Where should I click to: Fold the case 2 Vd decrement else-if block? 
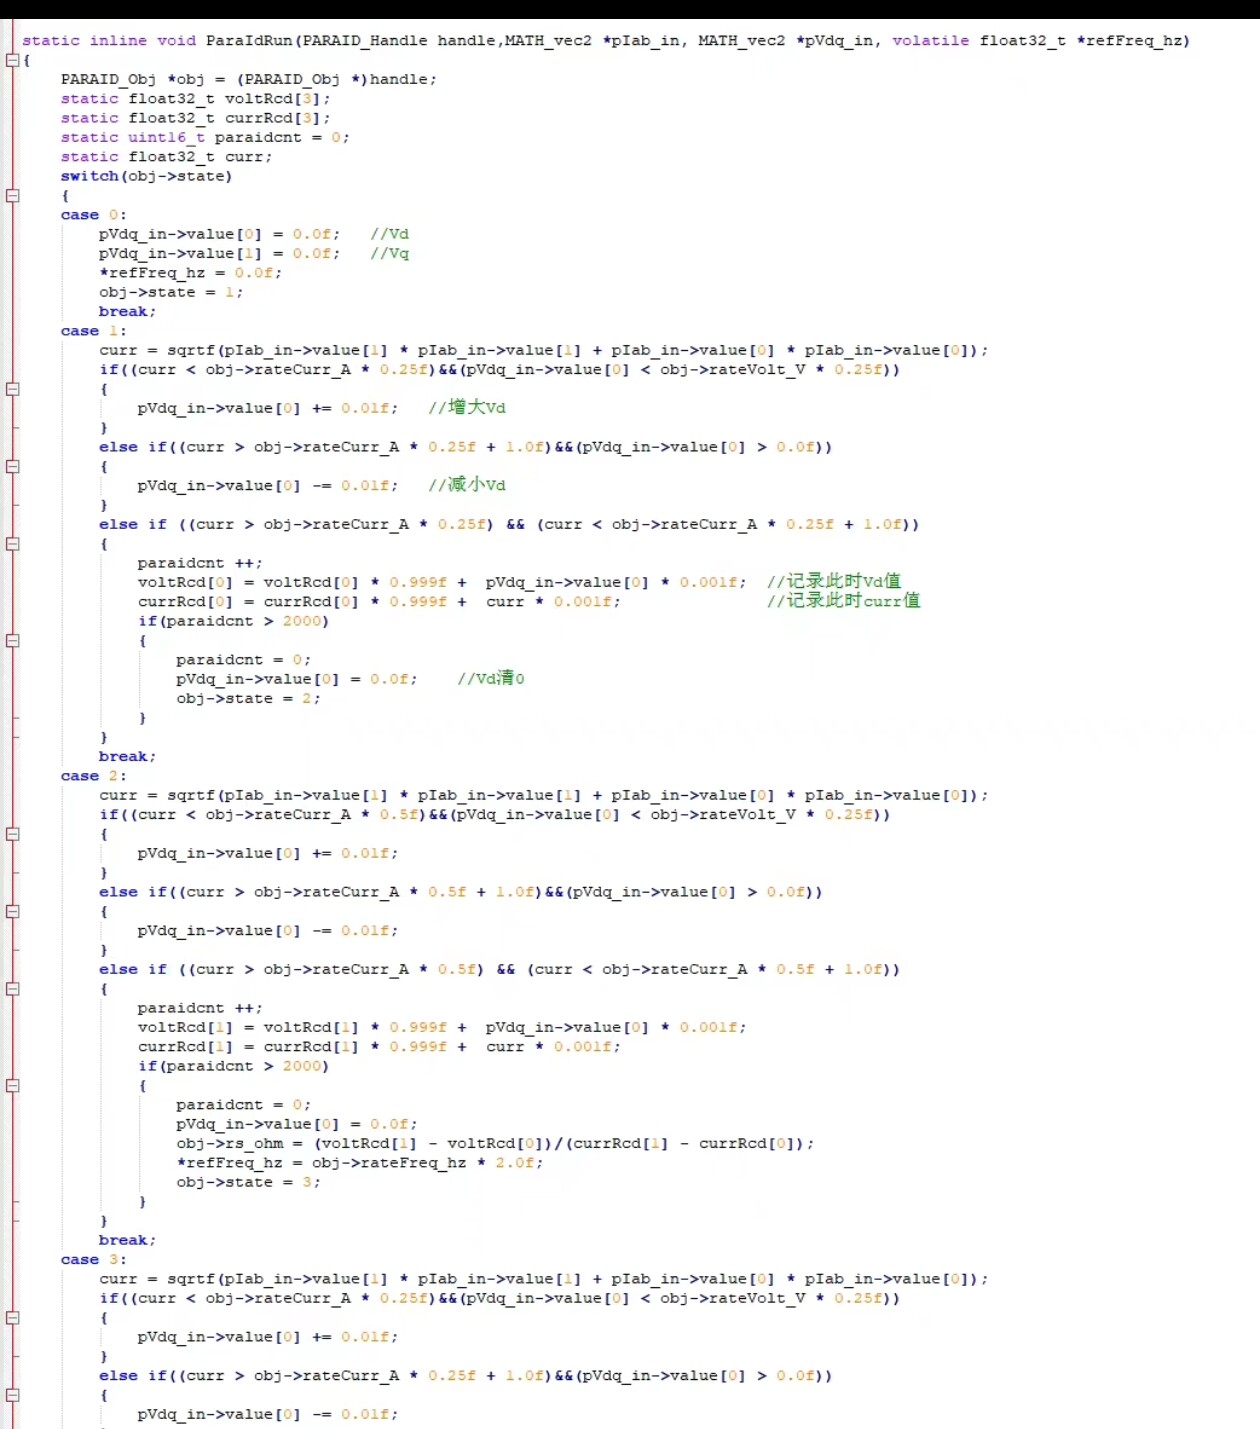click(12, 911)
